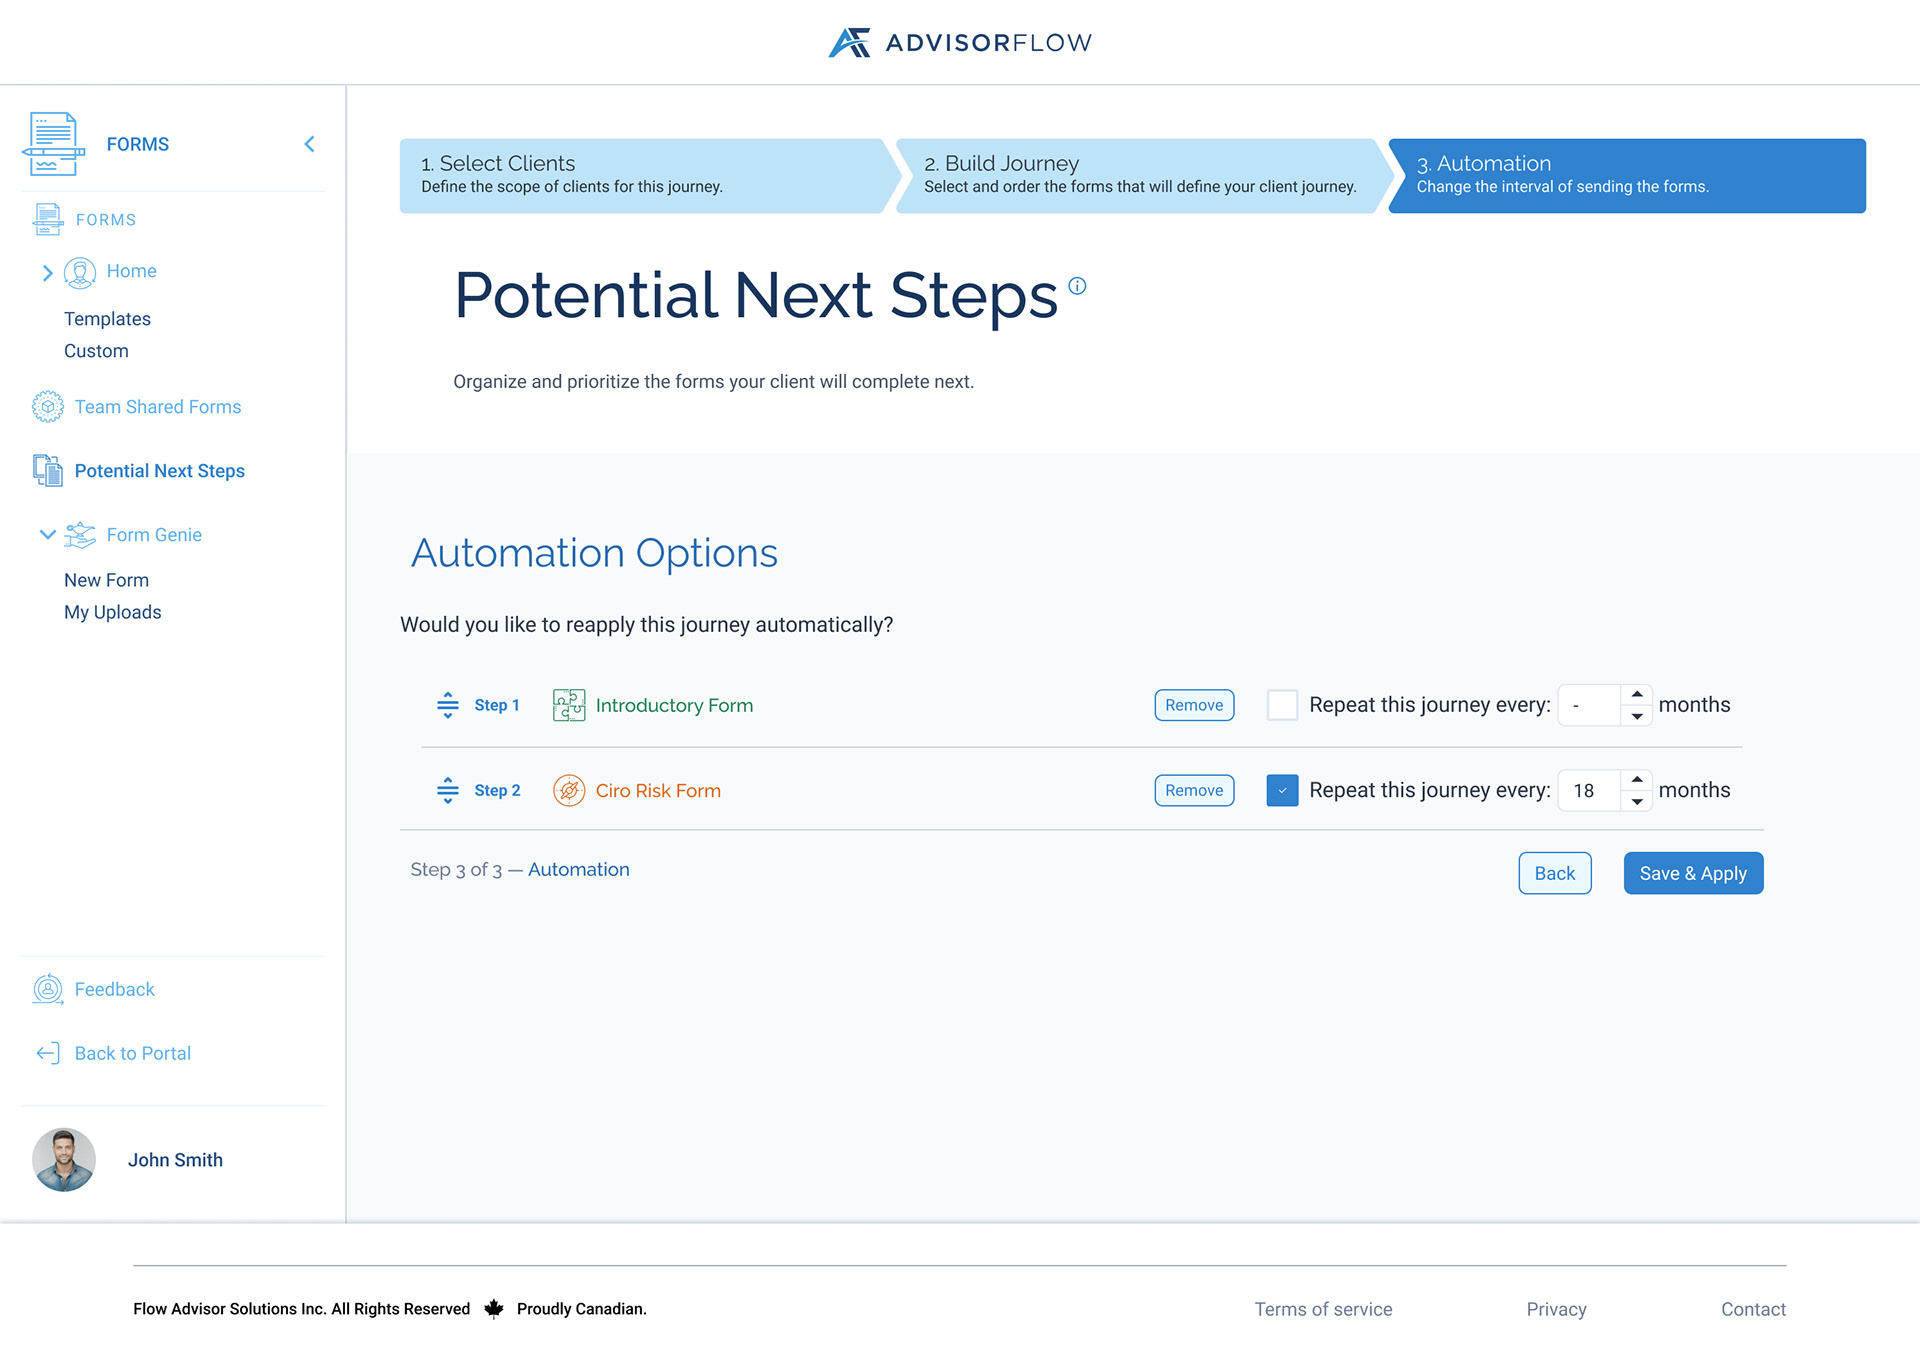Click the info icon beside Potential Next Steps
Viewport: 1920px width, 1365px height.
[x=1077, y=285]
